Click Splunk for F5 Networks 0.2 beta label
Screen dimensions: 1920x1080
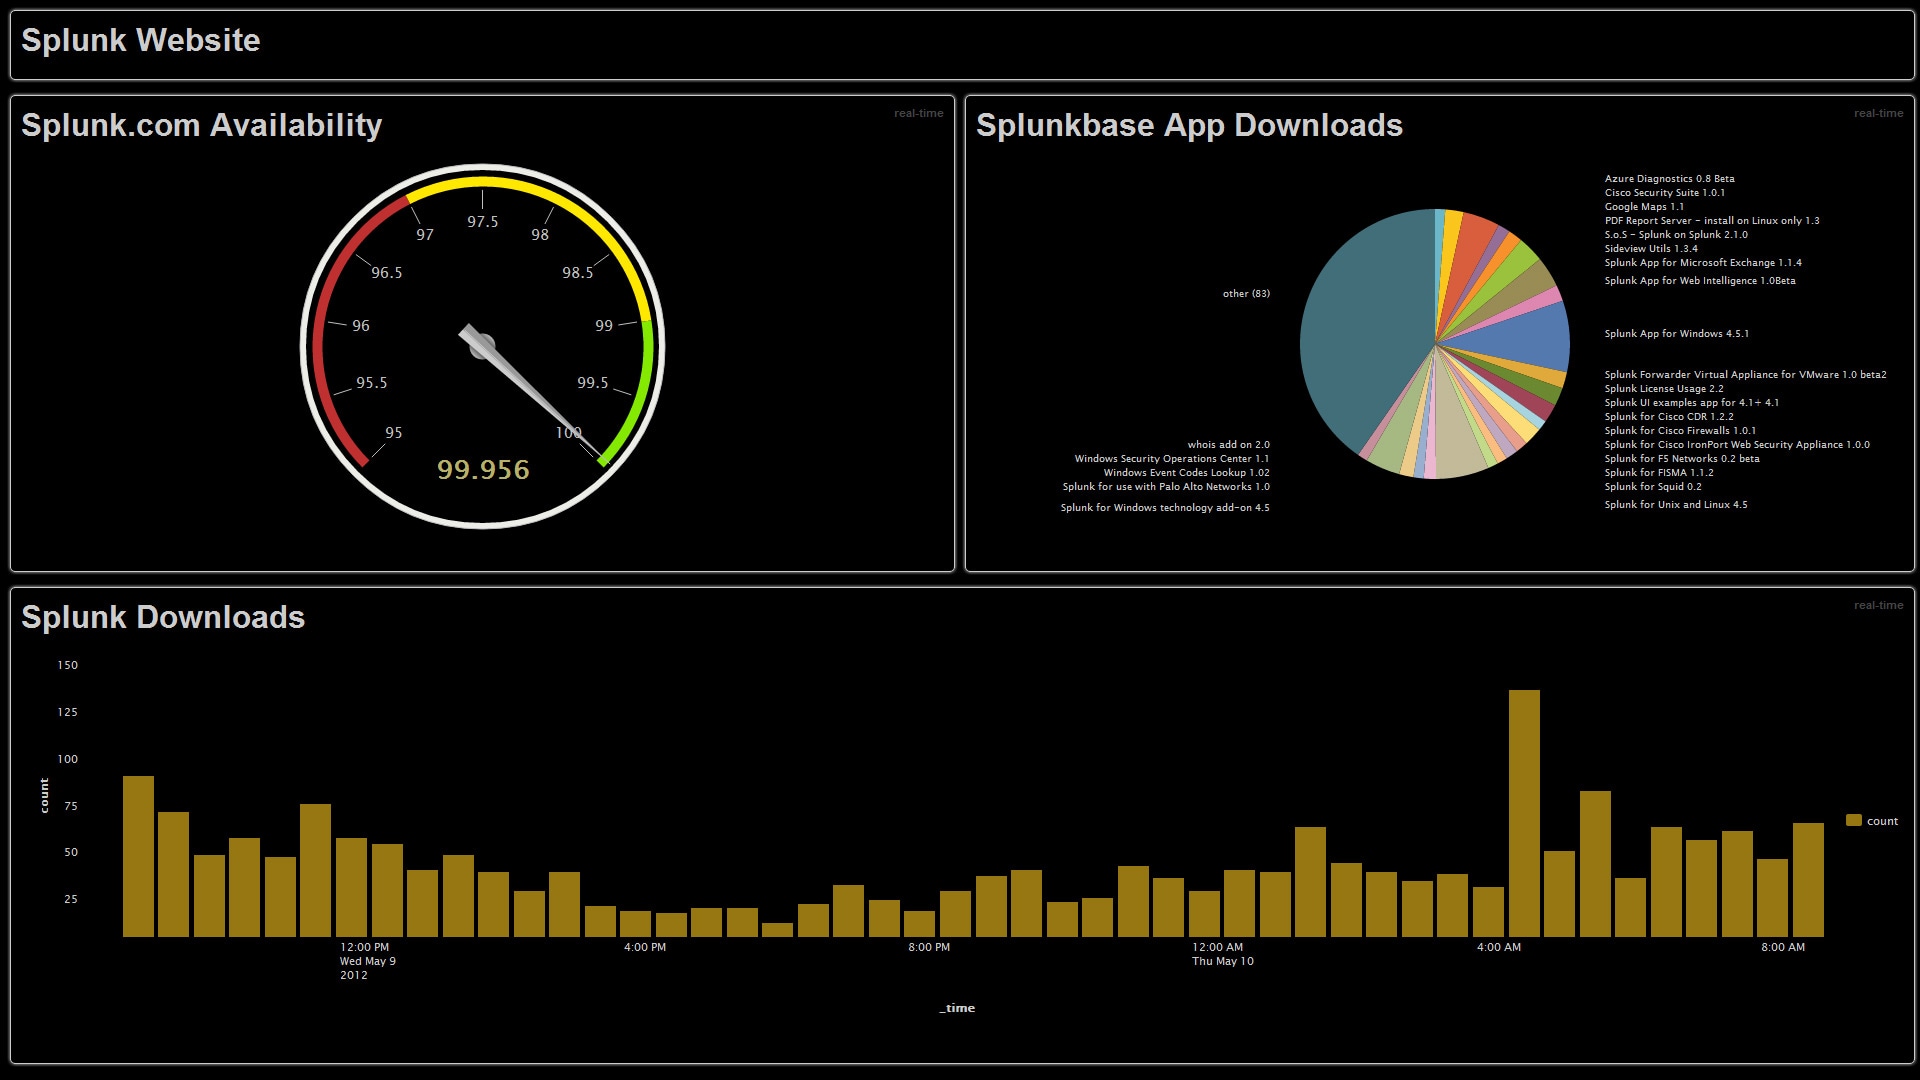pos(1682,459)
